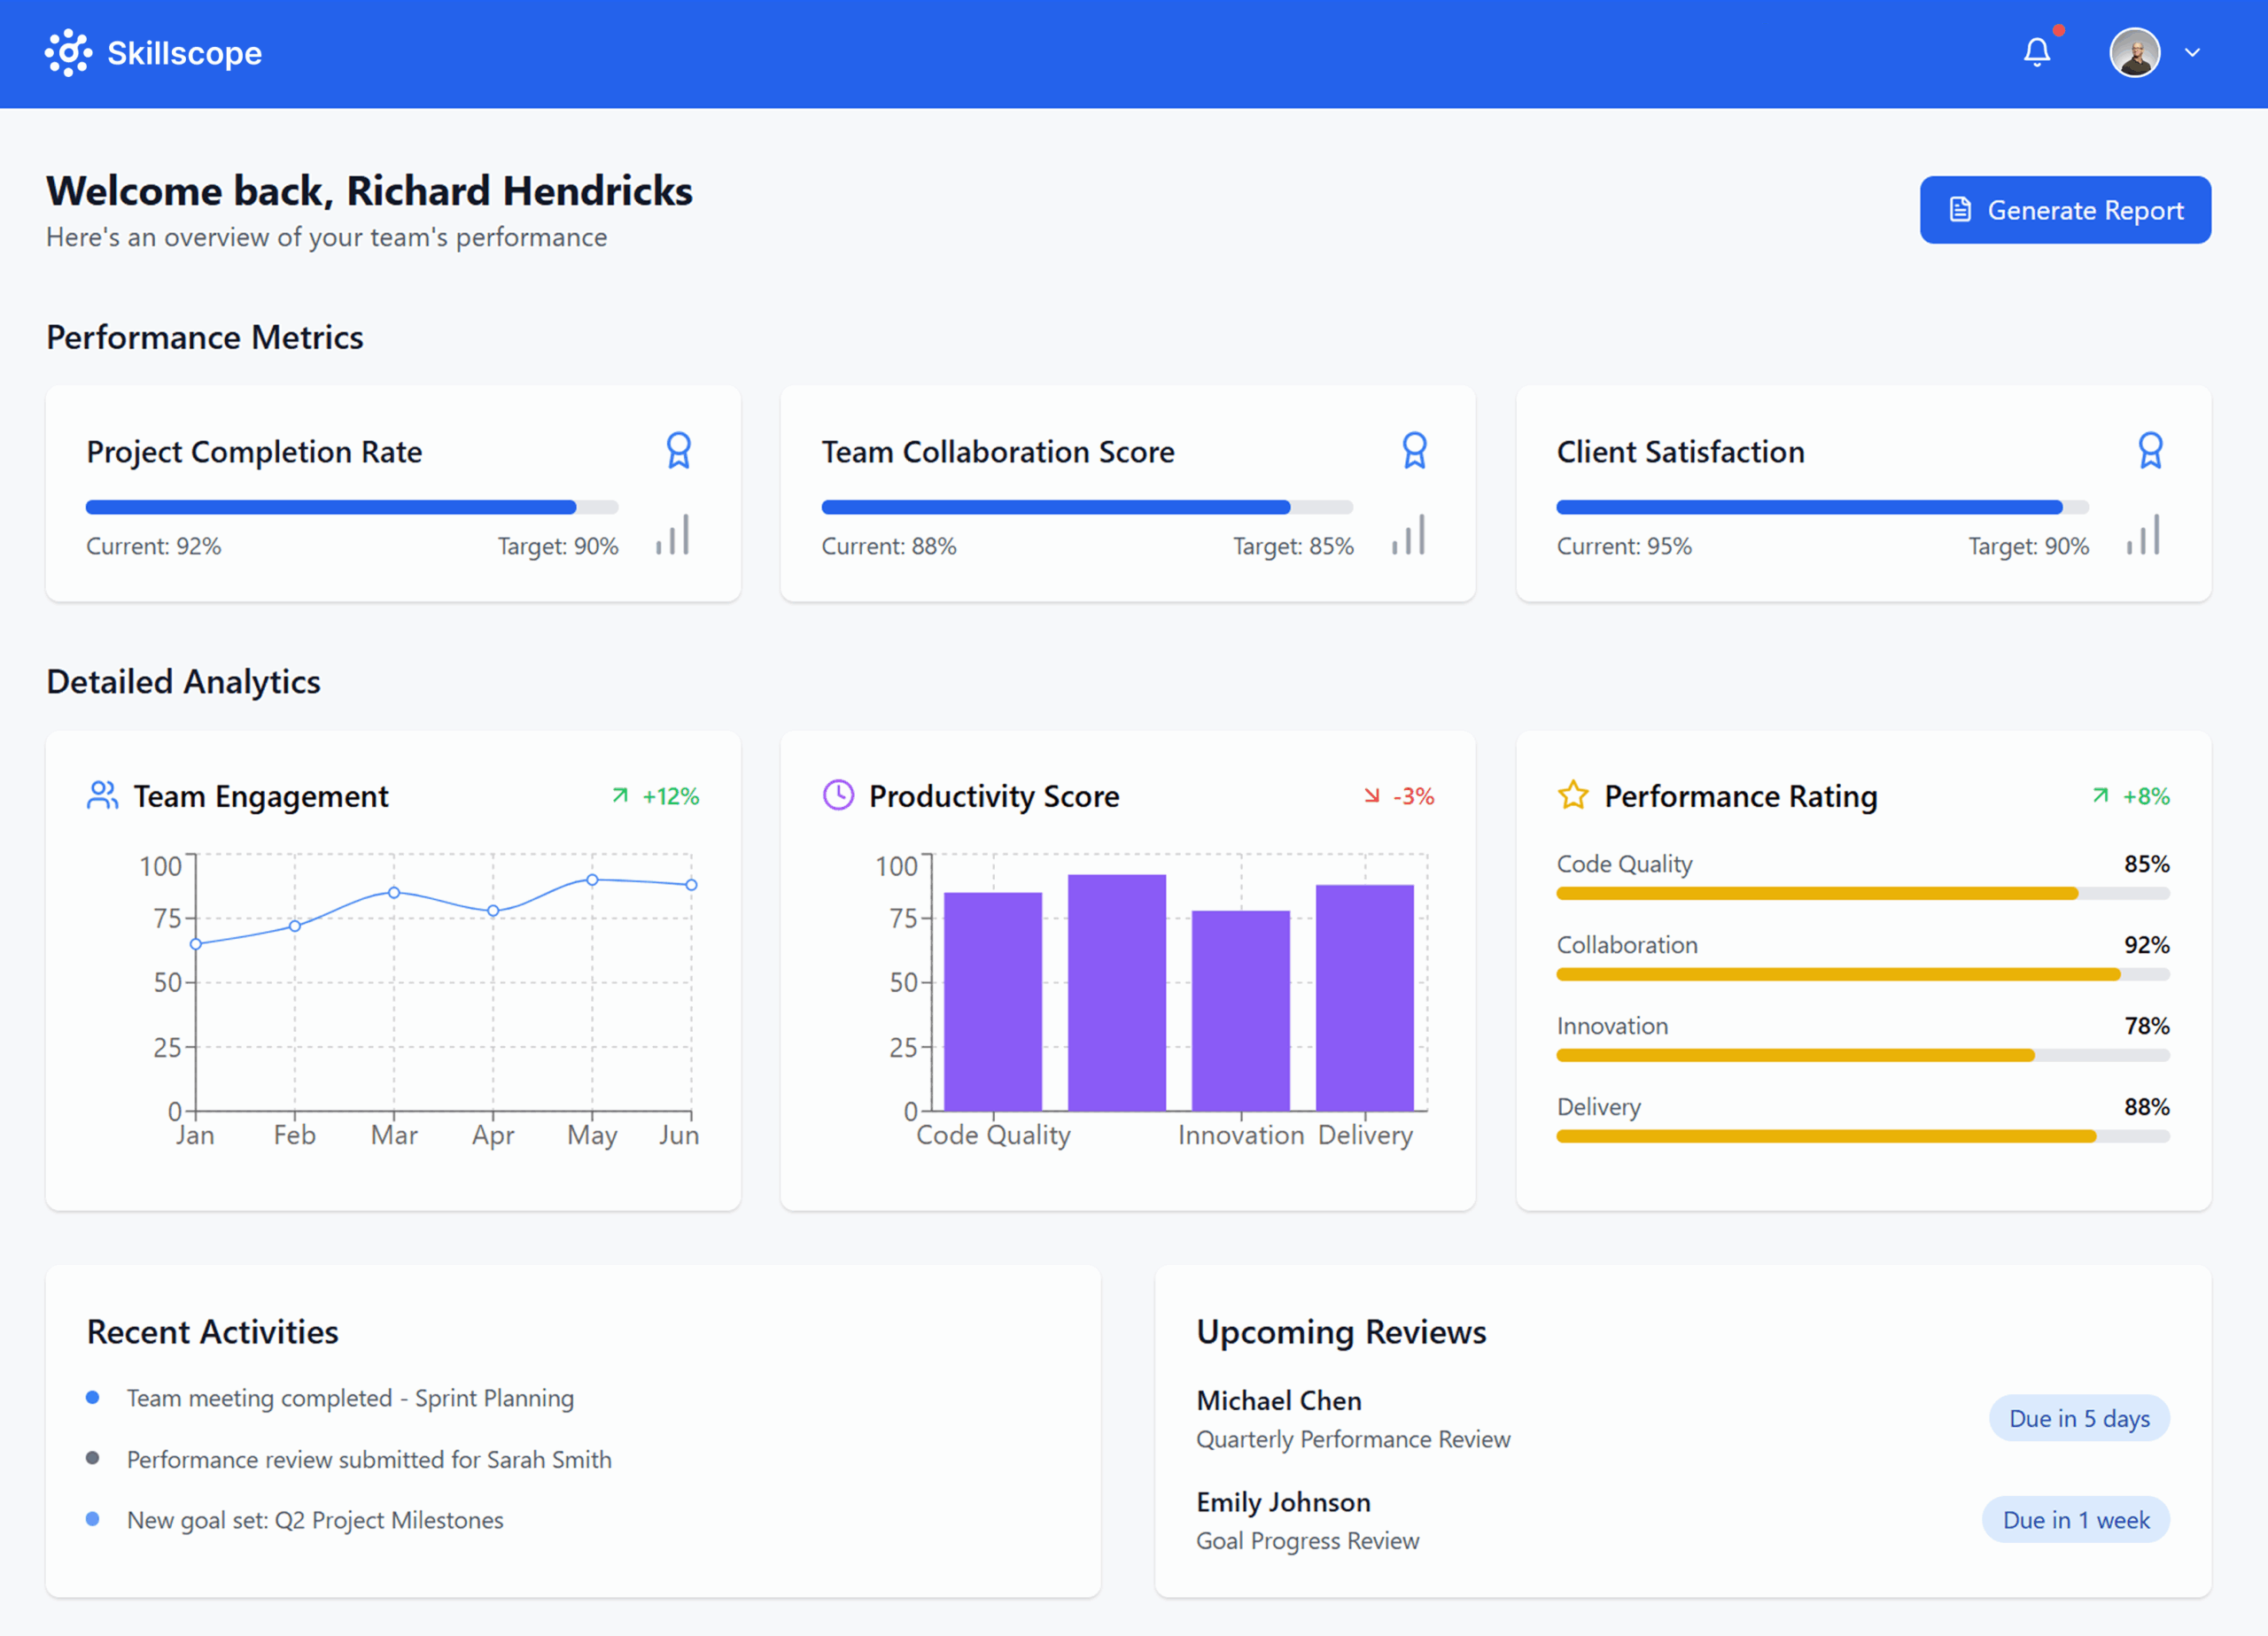Viewport: 2268px width, 1636px height.
Task: Click the Project Completion Rate progress bar
Action: point(351,507)
